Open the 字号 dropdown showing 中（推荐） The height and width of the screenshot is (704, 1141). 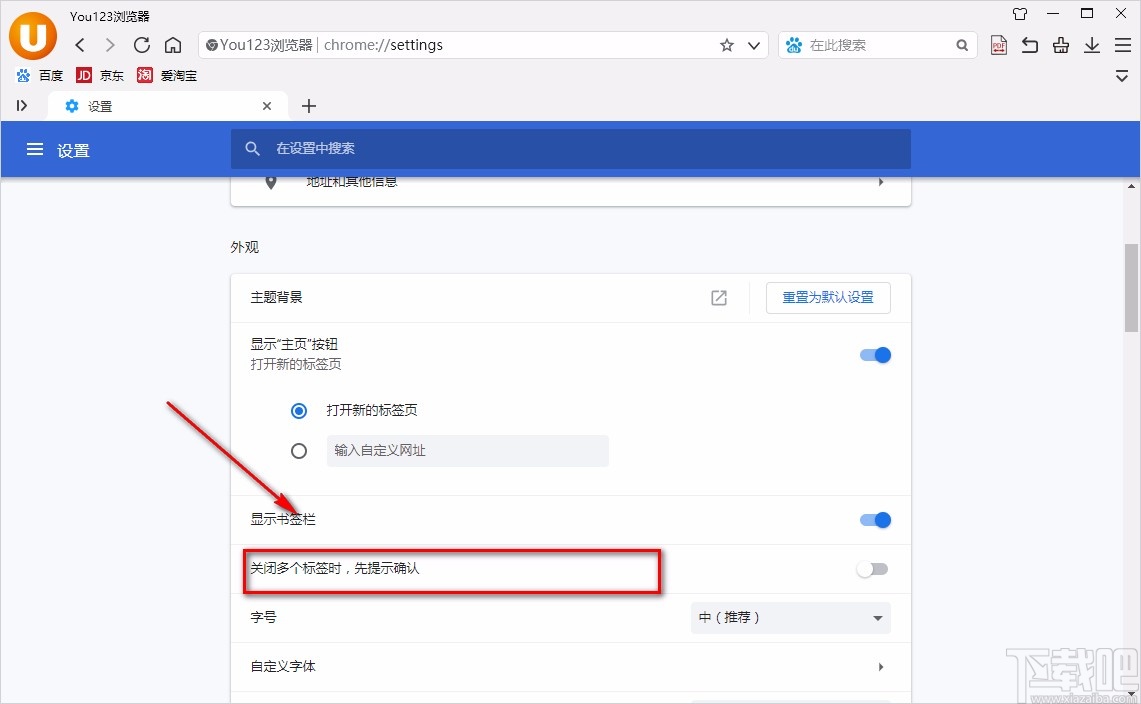point(790,617)
